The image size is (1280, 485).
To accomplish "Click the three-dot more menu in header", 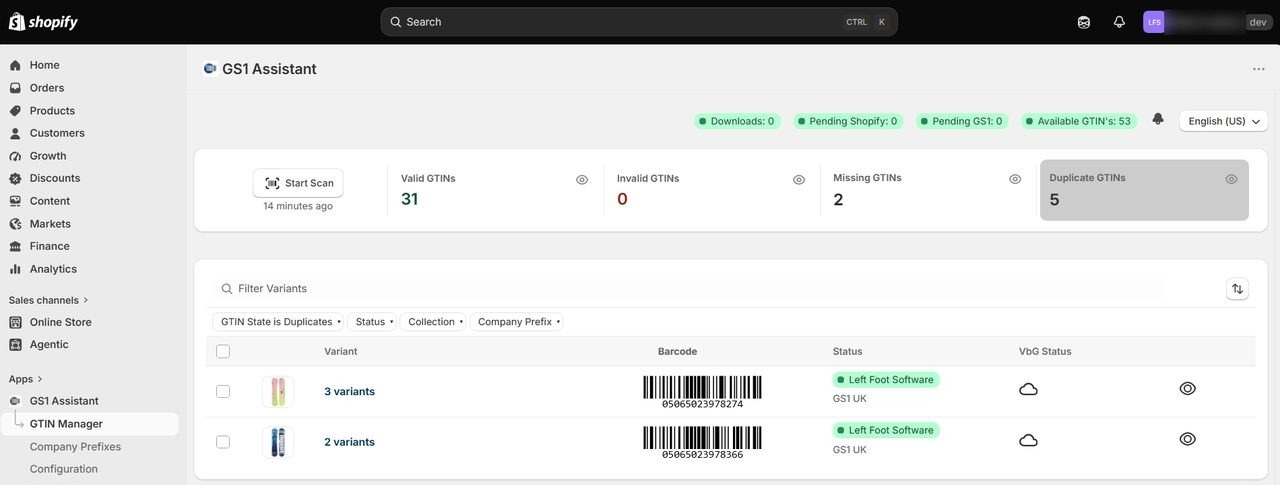I will [x=1259, y=69].
